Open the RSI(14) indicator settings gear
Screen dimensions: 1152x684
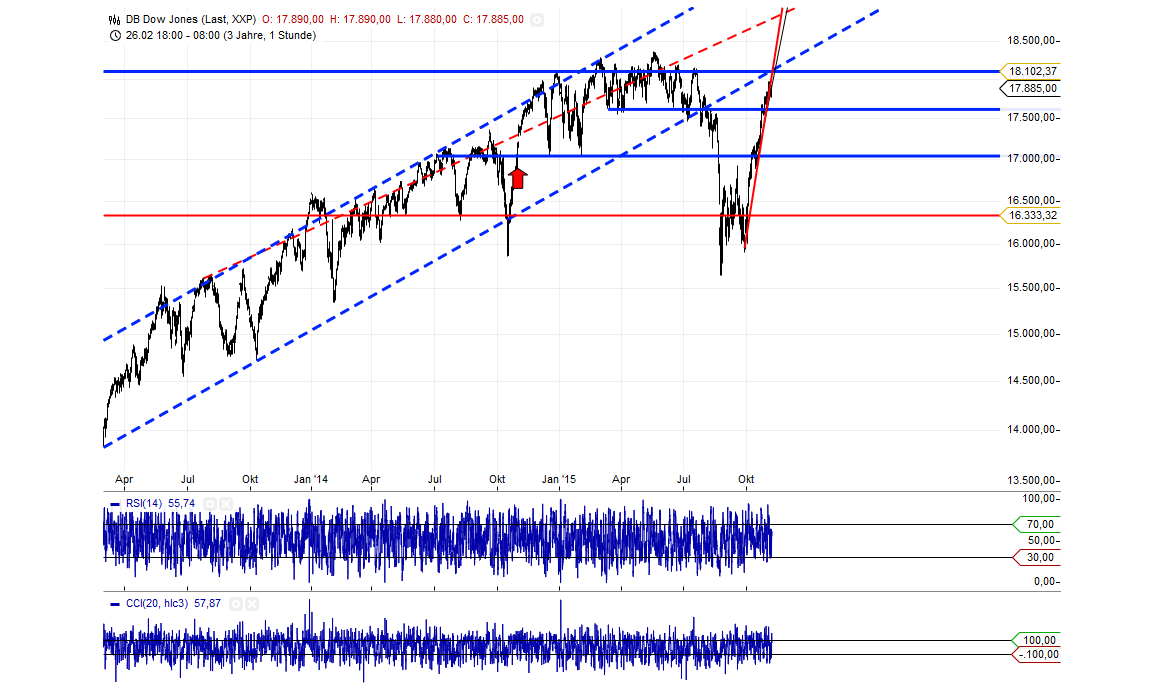tap(209, 503)
